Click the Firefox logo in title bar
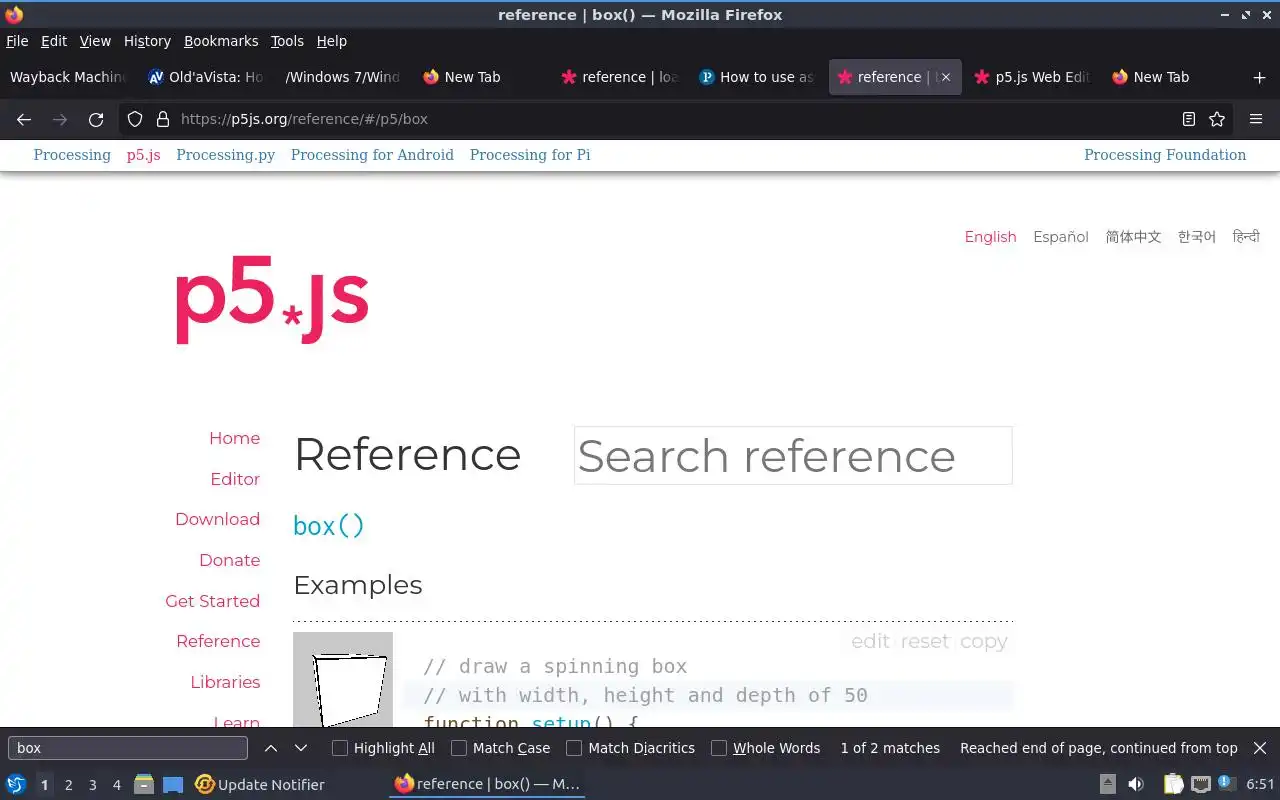The height and width of the screenshot is (800, 1280). [x=14, y=15]
